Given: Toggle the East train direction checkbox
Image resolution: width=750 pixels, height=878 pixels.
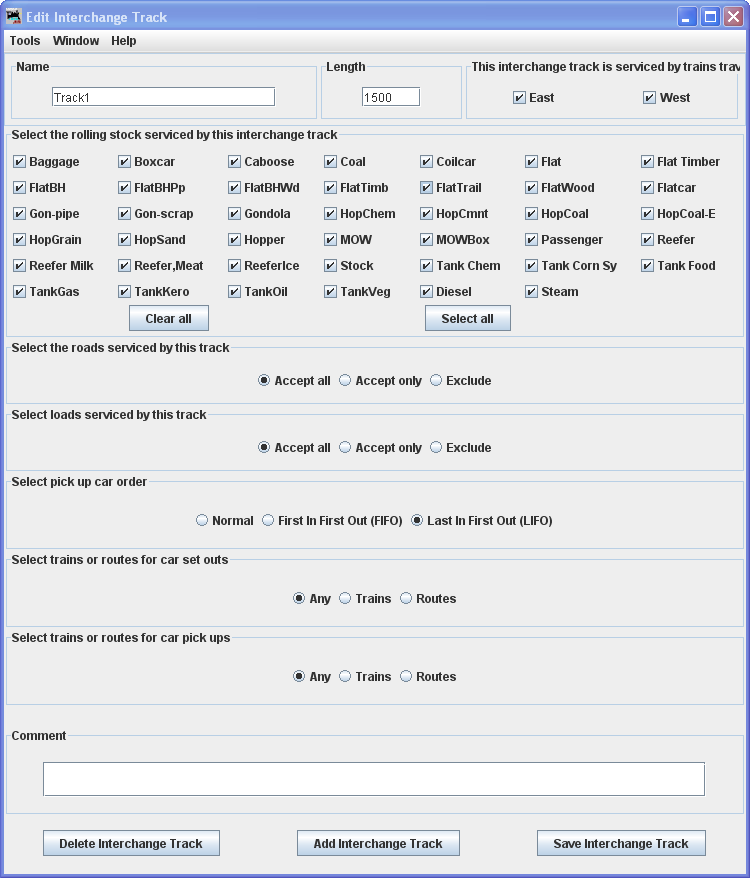Looking at the screenshot, I should click(x=519, y=98).
